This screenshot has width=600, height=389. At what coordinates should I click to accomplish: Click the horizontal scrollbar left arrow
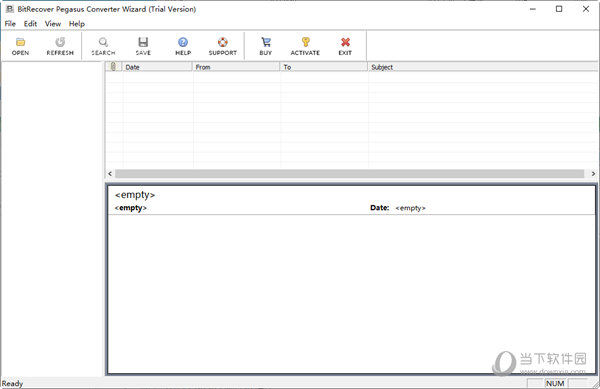pos(110,174)
